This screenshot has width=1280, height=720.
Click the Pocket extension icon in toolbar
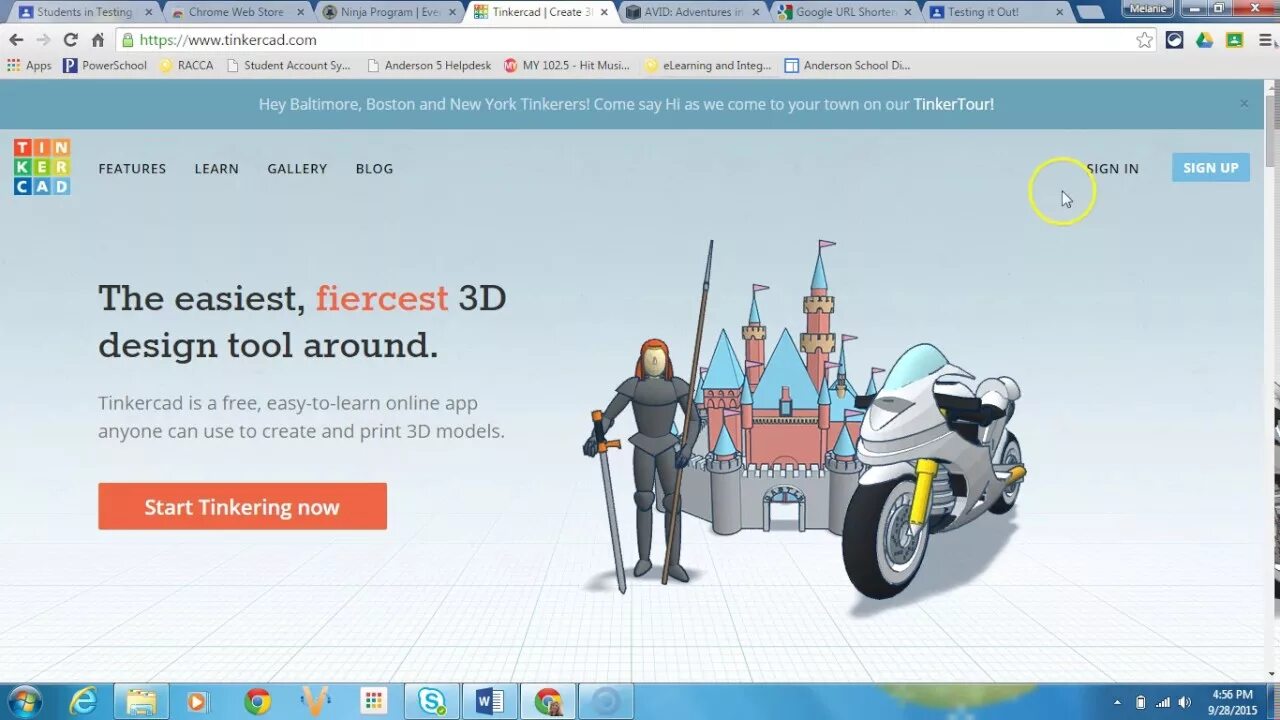coord(1175,40)
